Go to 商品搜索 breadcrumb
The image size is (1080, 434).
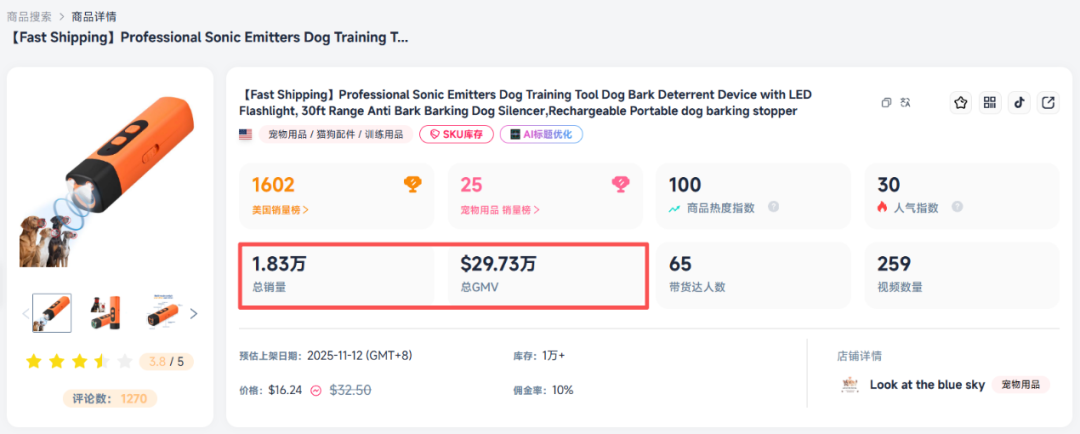pos(29,16)
